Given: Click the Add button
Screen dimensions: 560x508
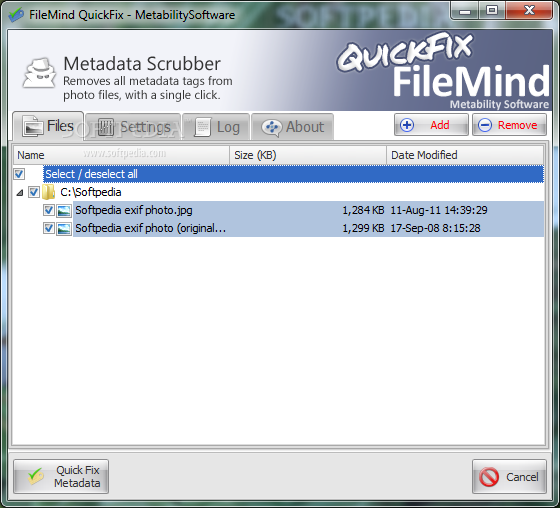Looking at the screenshot, I should [431, 125].
